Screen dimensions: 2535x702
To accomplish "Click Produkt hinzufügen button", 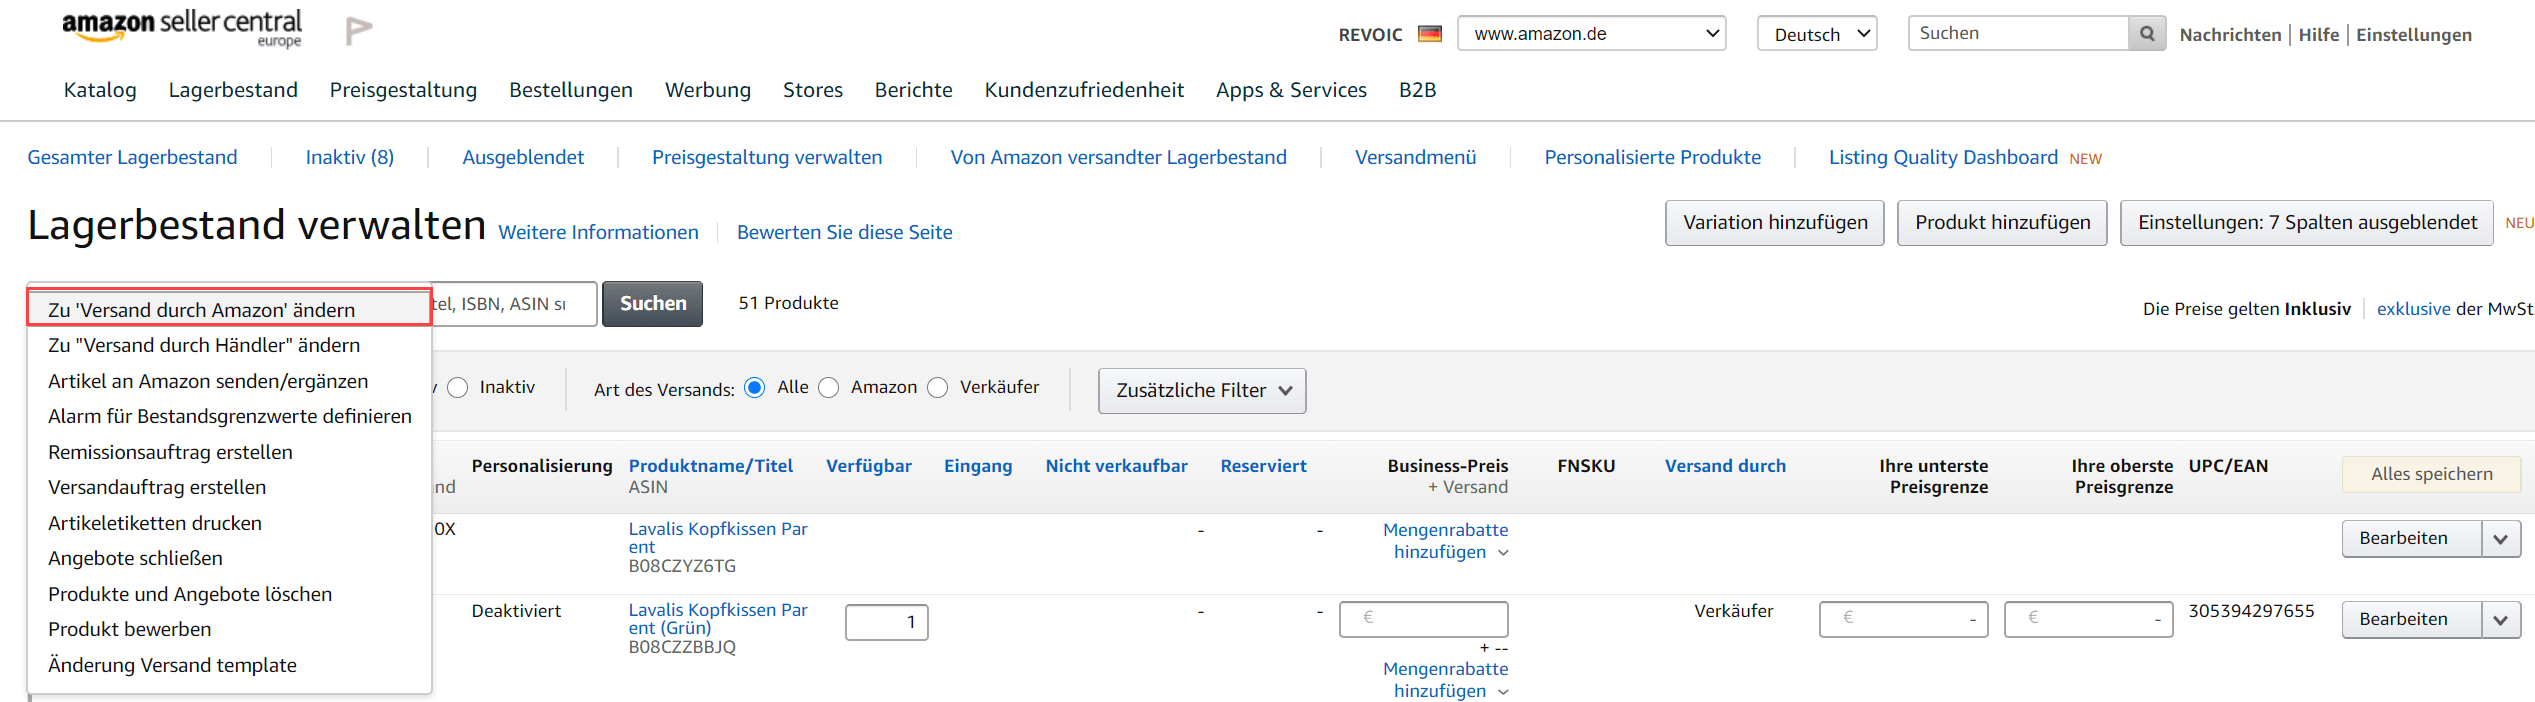I will click(x=2002, y=223).
